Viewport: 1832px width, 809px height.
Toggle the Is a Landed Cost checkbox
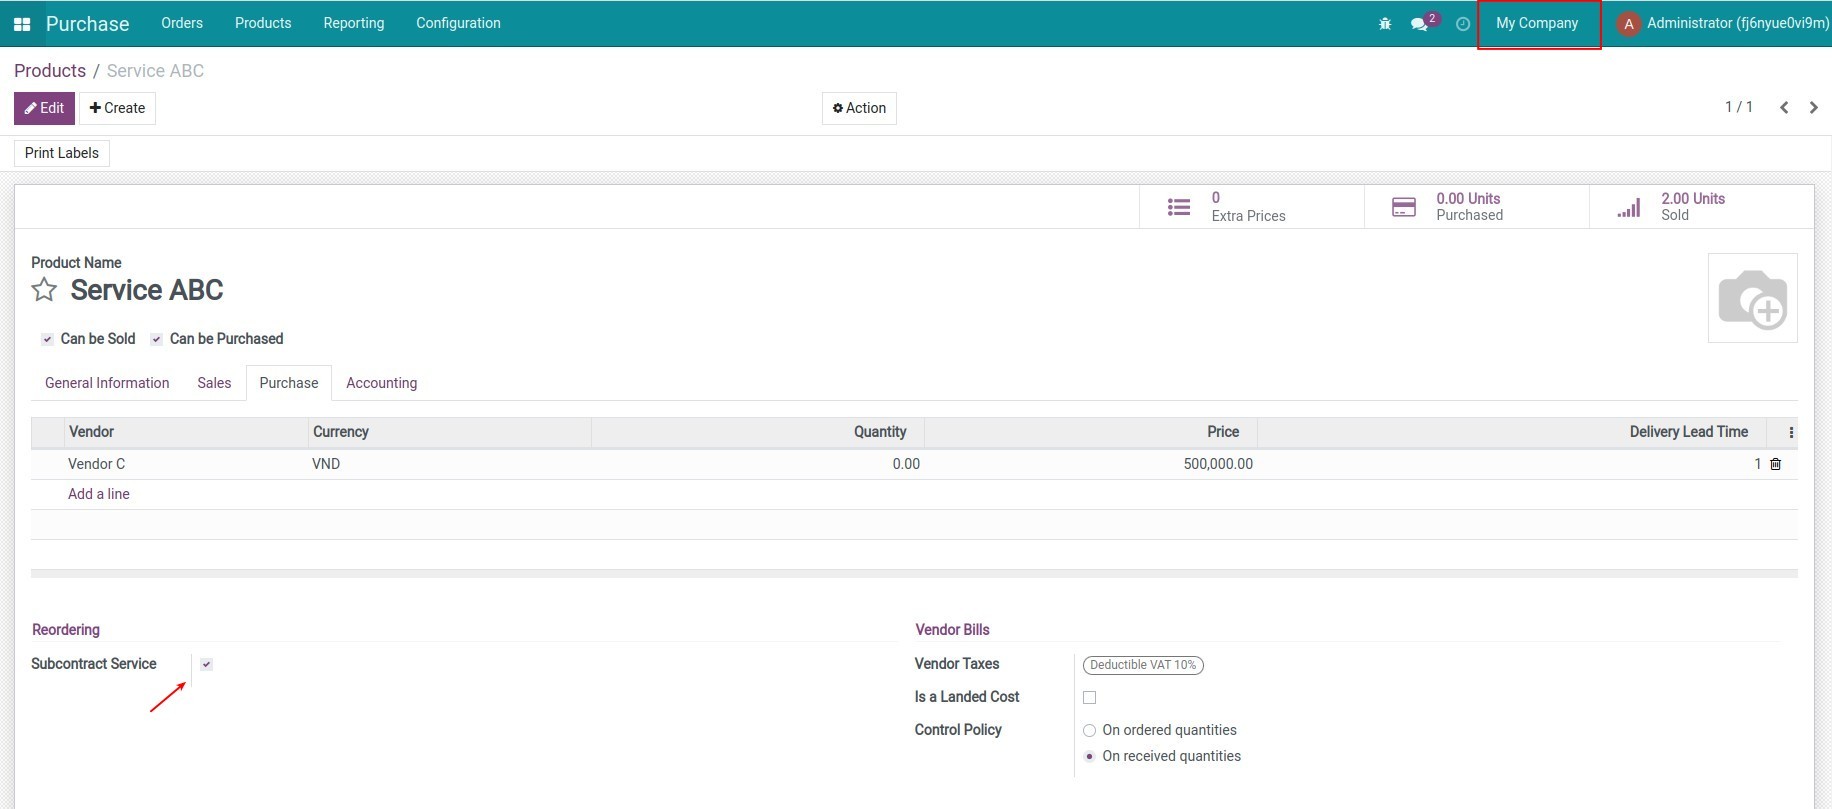(1089, 697)
